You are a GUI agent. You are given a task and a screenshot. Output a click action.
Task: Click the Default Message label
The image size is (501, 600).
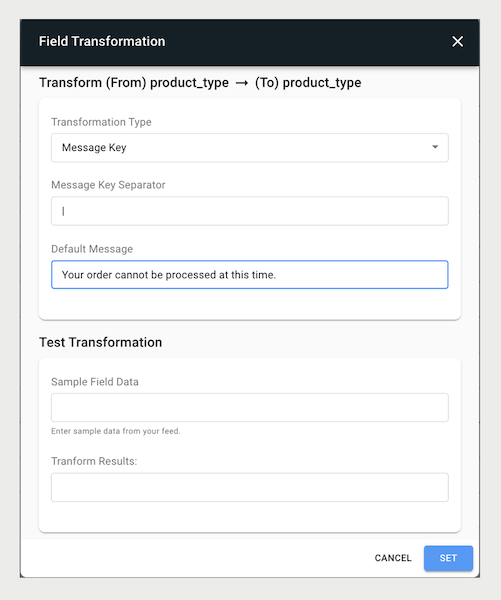pyautogui.click(x=92, y=249)
